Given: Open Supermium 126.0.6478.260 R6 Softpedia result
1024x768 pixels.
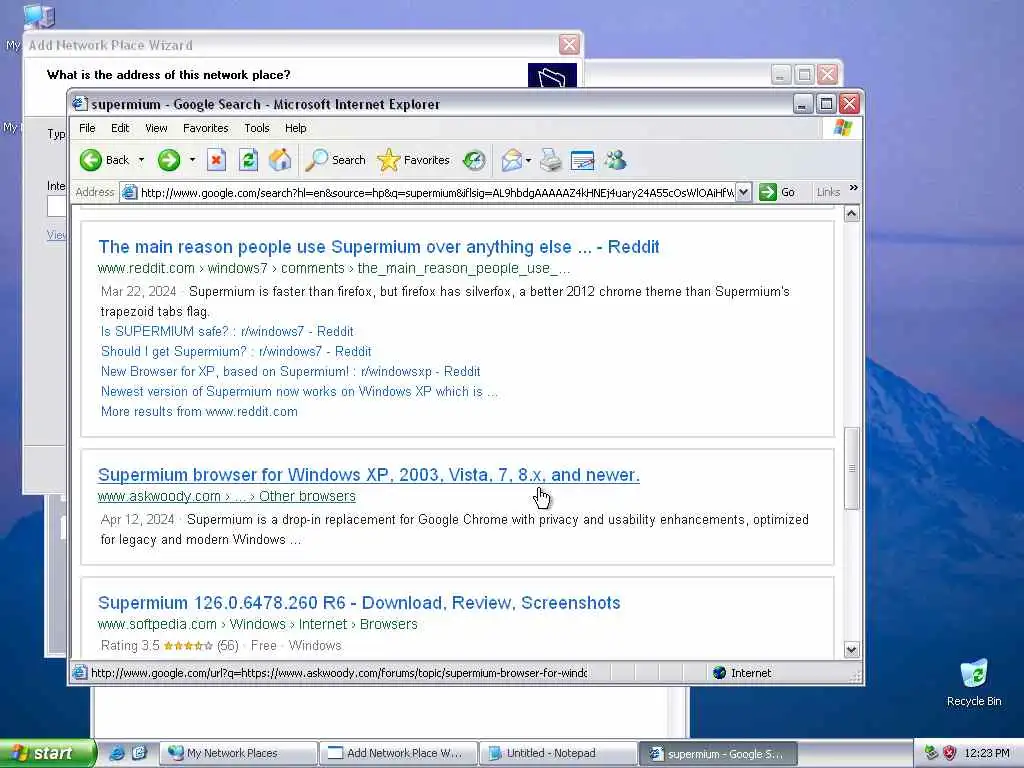Looking at the screenshot, I should [x=359, y=603].
